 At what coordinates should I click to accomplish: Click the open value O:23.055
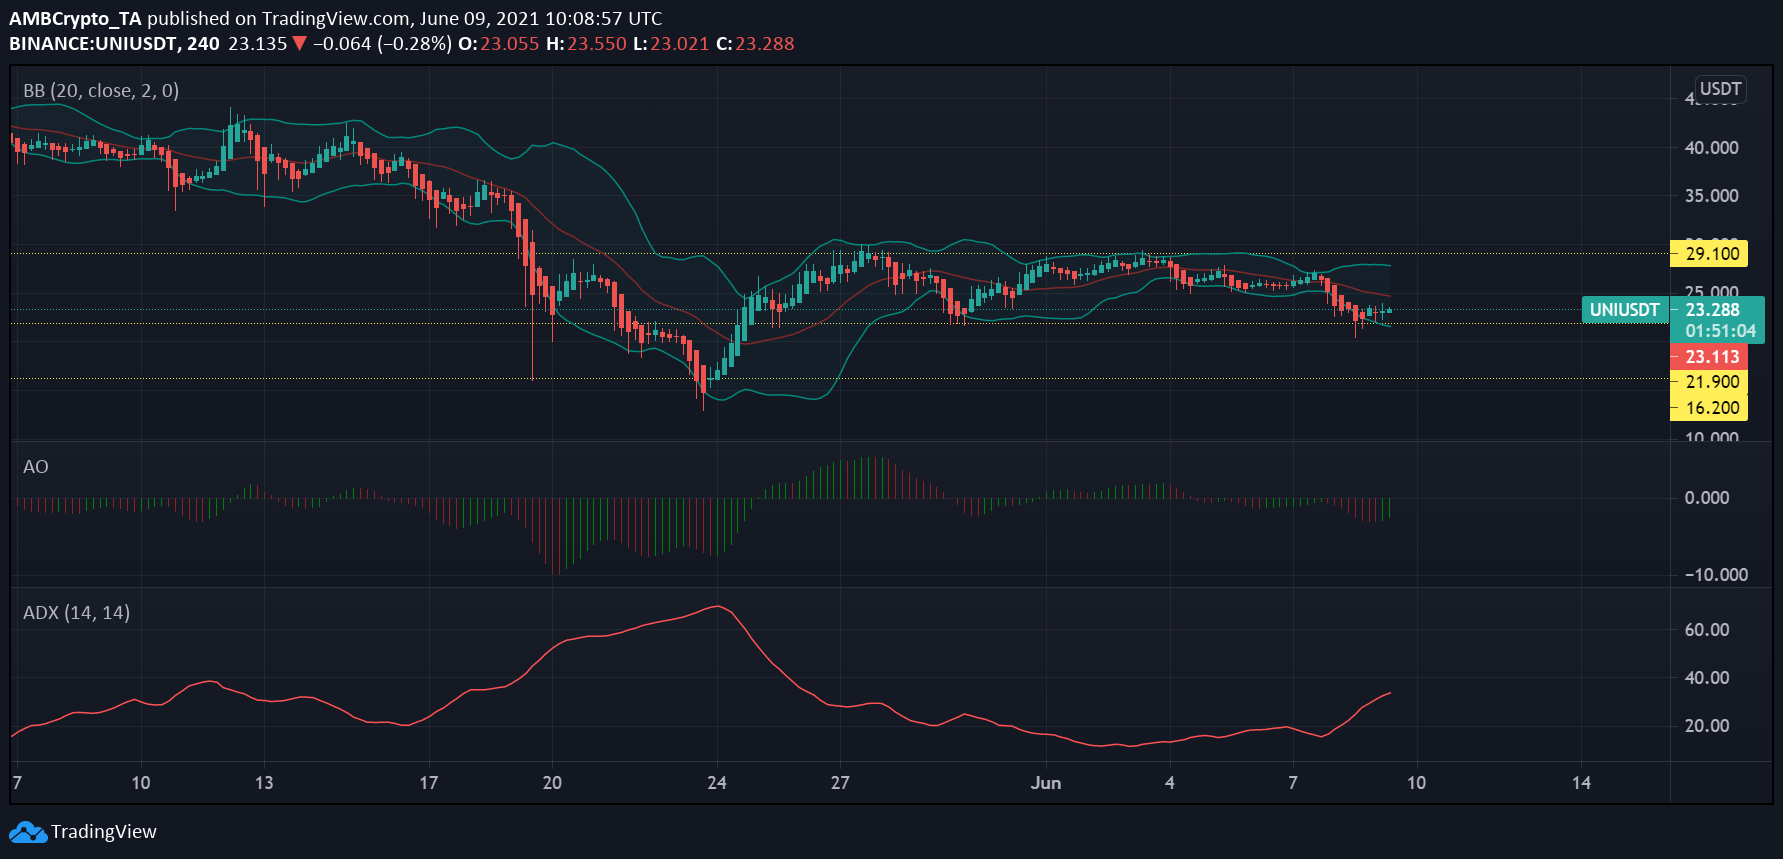498,44
